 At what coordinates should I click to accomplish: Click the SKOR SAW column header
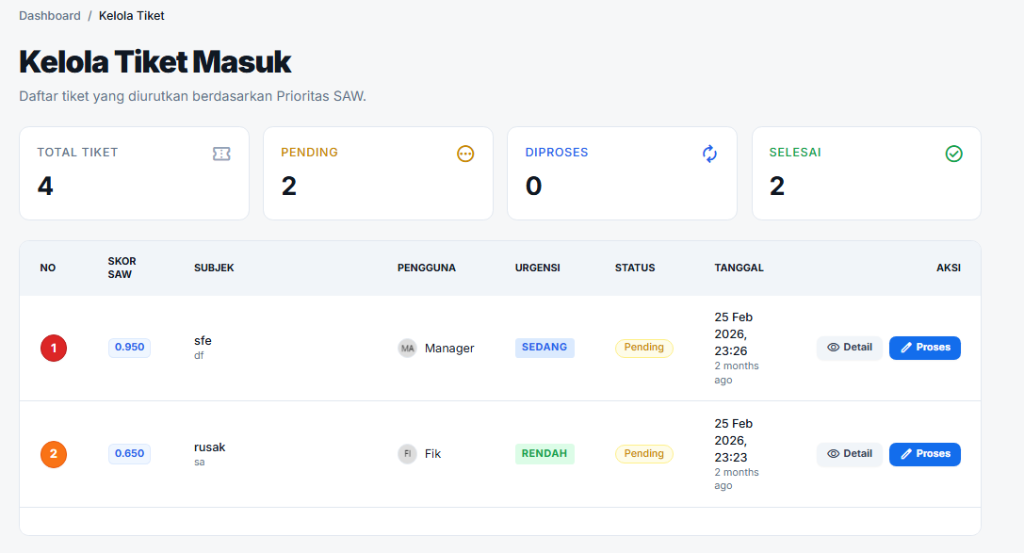[x=122, y=268]
